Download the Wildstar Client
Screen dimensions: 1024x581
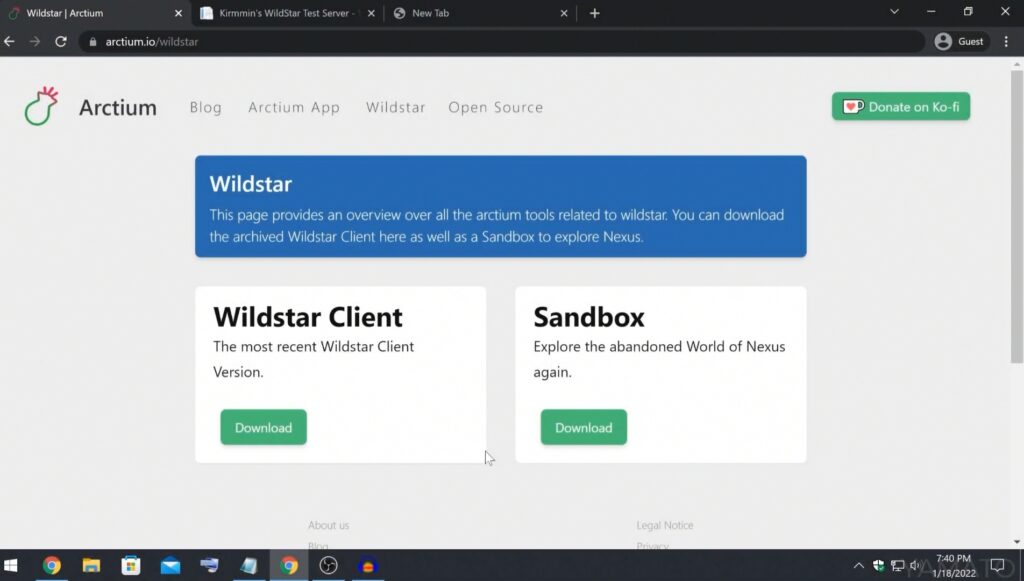click(263, 428)
